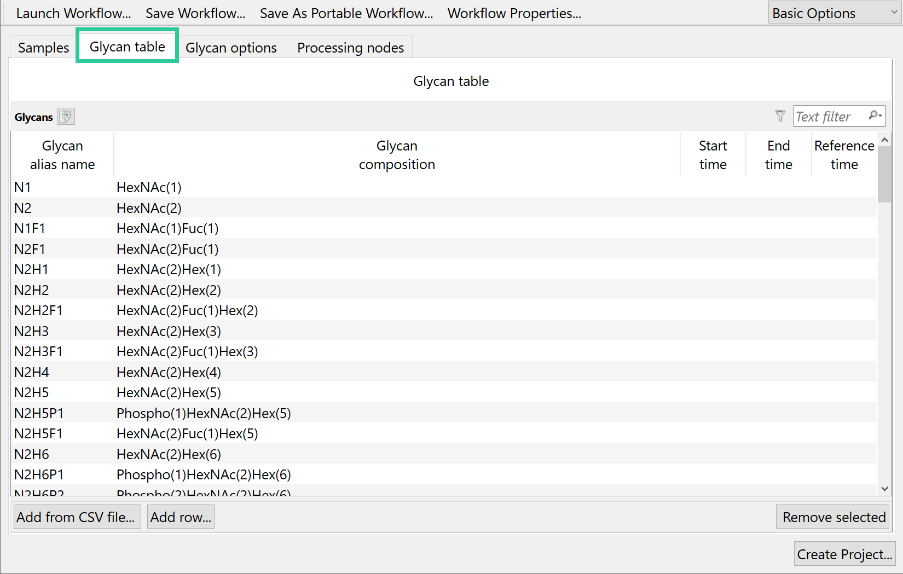Switch to the Samples tab

43,48
